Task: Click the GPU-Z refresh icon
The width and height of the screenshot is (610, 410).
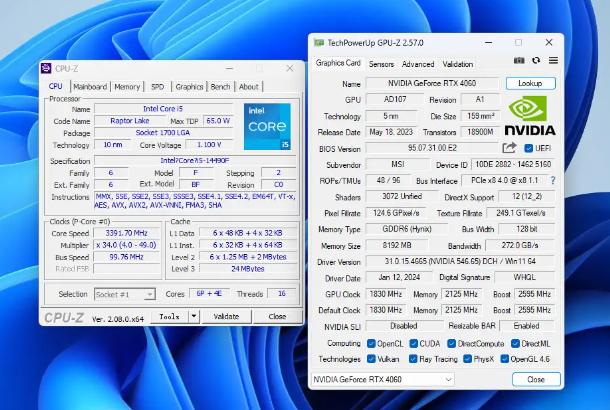Action: point(536,60)
